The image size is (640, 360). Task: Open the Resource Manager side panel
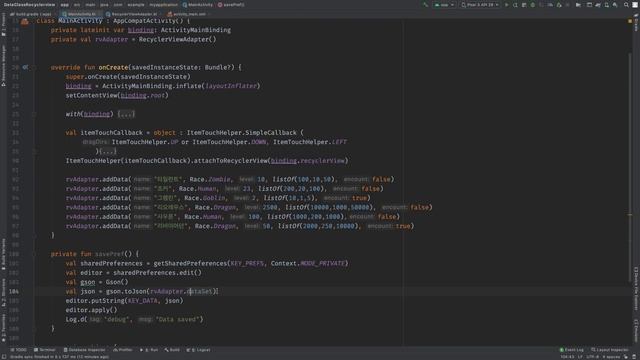pyautogui.click(x=4, y=65)
